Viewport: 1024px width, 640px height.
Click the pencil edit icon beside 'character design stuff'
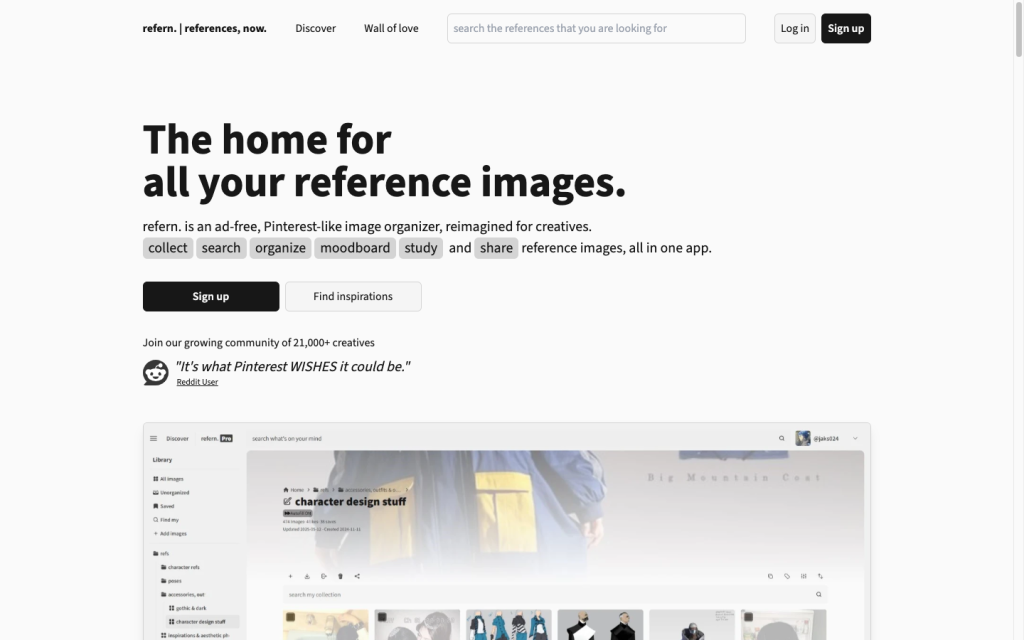point(288,501)
